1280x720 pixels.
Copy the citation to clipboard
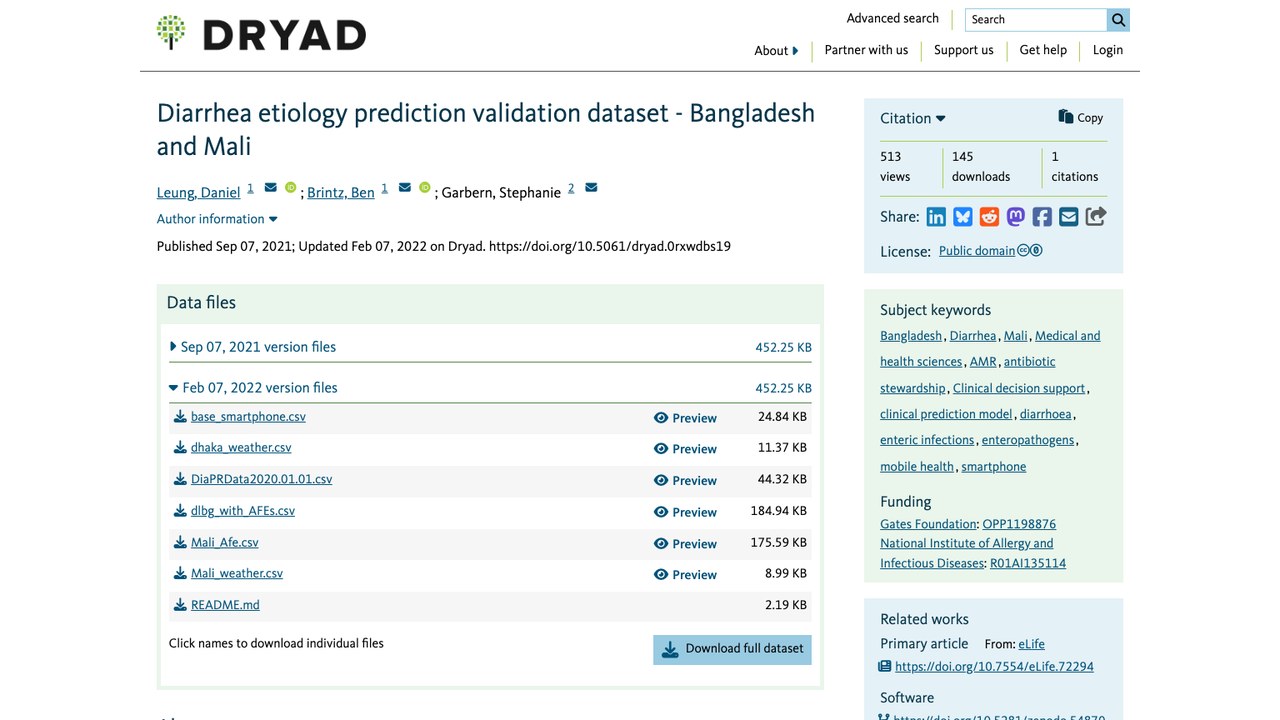click(x=1081, y=117)
